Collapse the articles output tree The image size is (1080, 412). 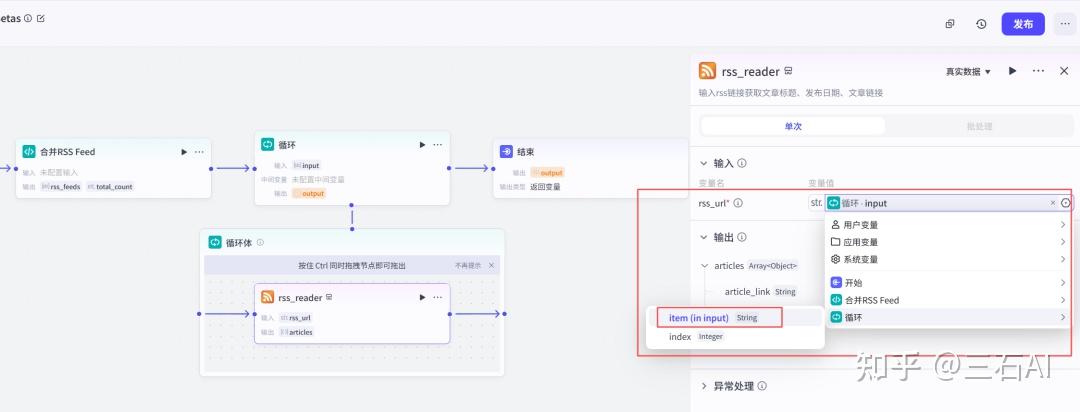pyautogui.click(x=704, y=266)
